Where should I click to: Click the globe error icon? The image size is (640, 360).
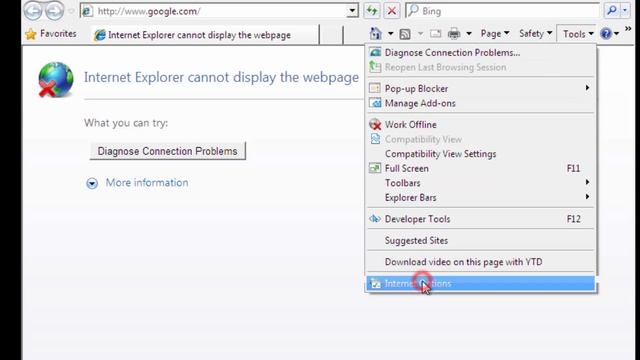56,80
